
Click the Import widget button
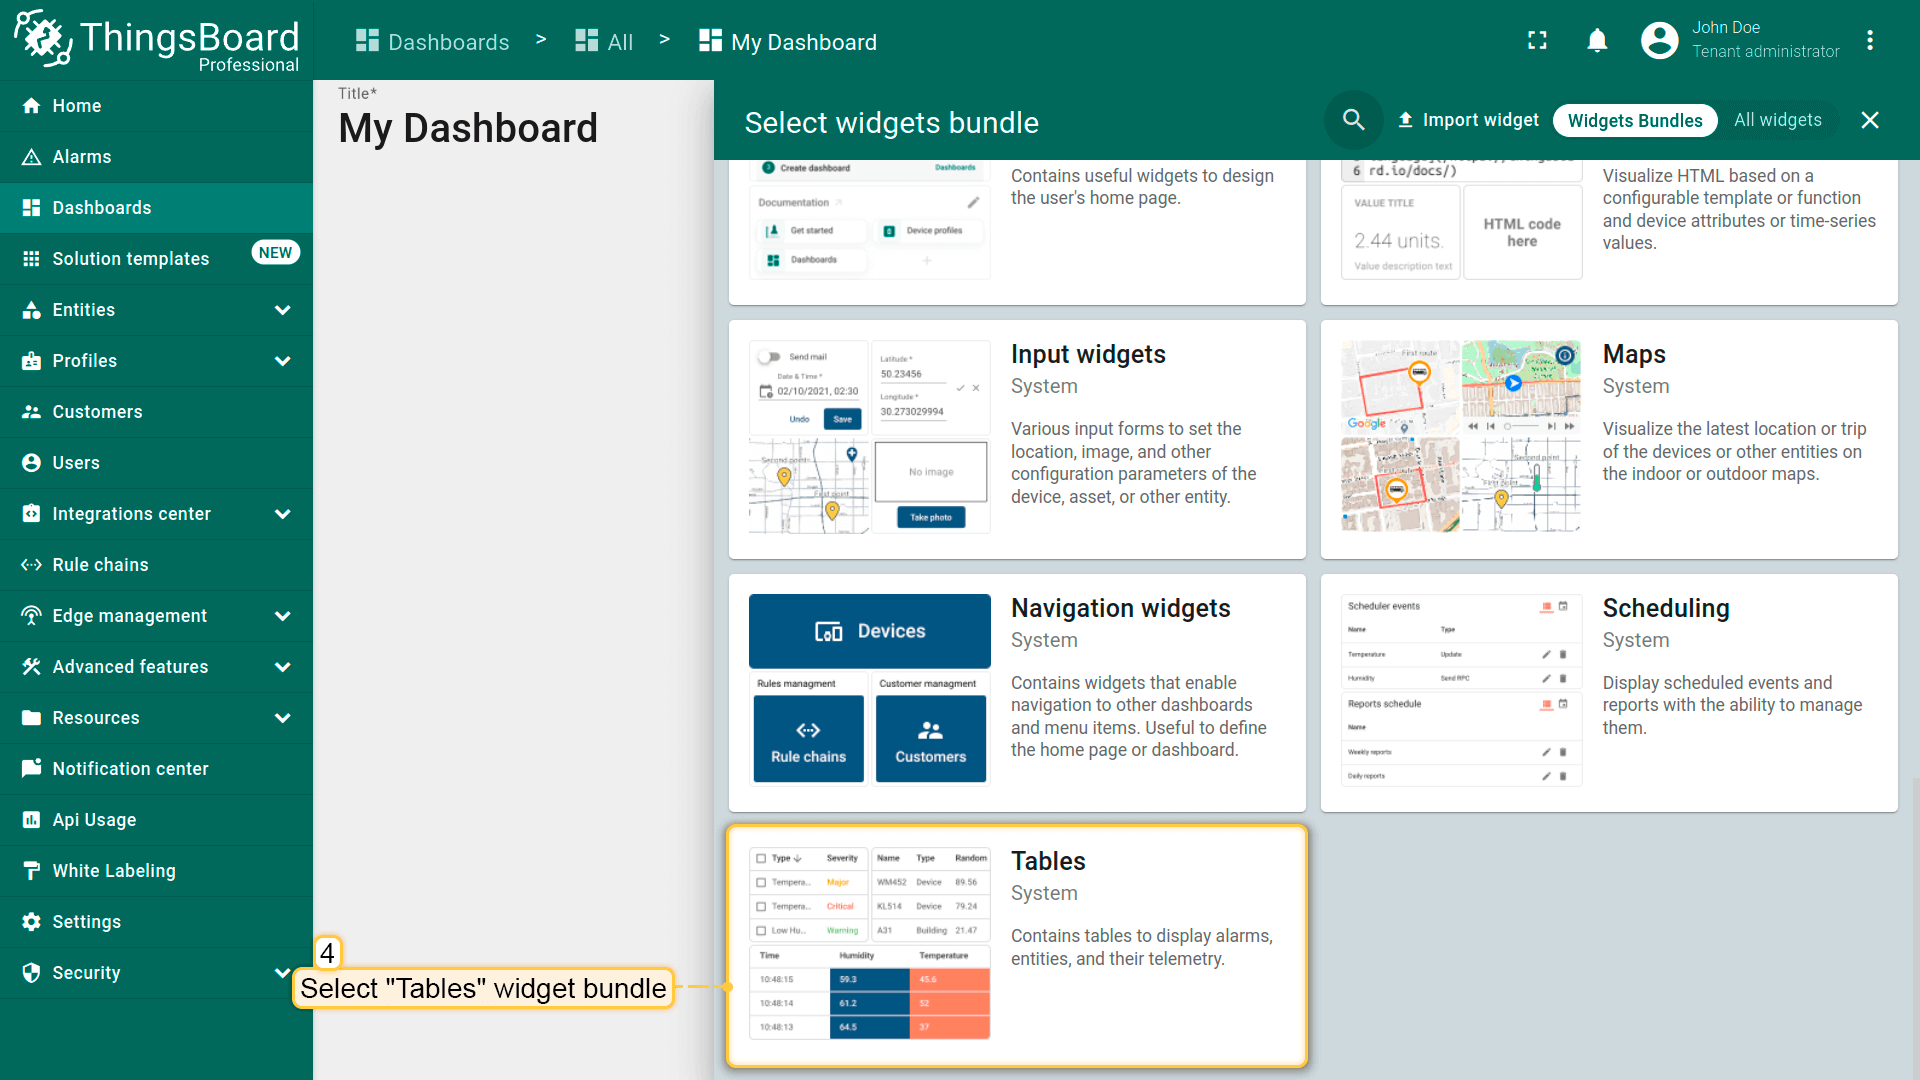[x=1468, y=120]
